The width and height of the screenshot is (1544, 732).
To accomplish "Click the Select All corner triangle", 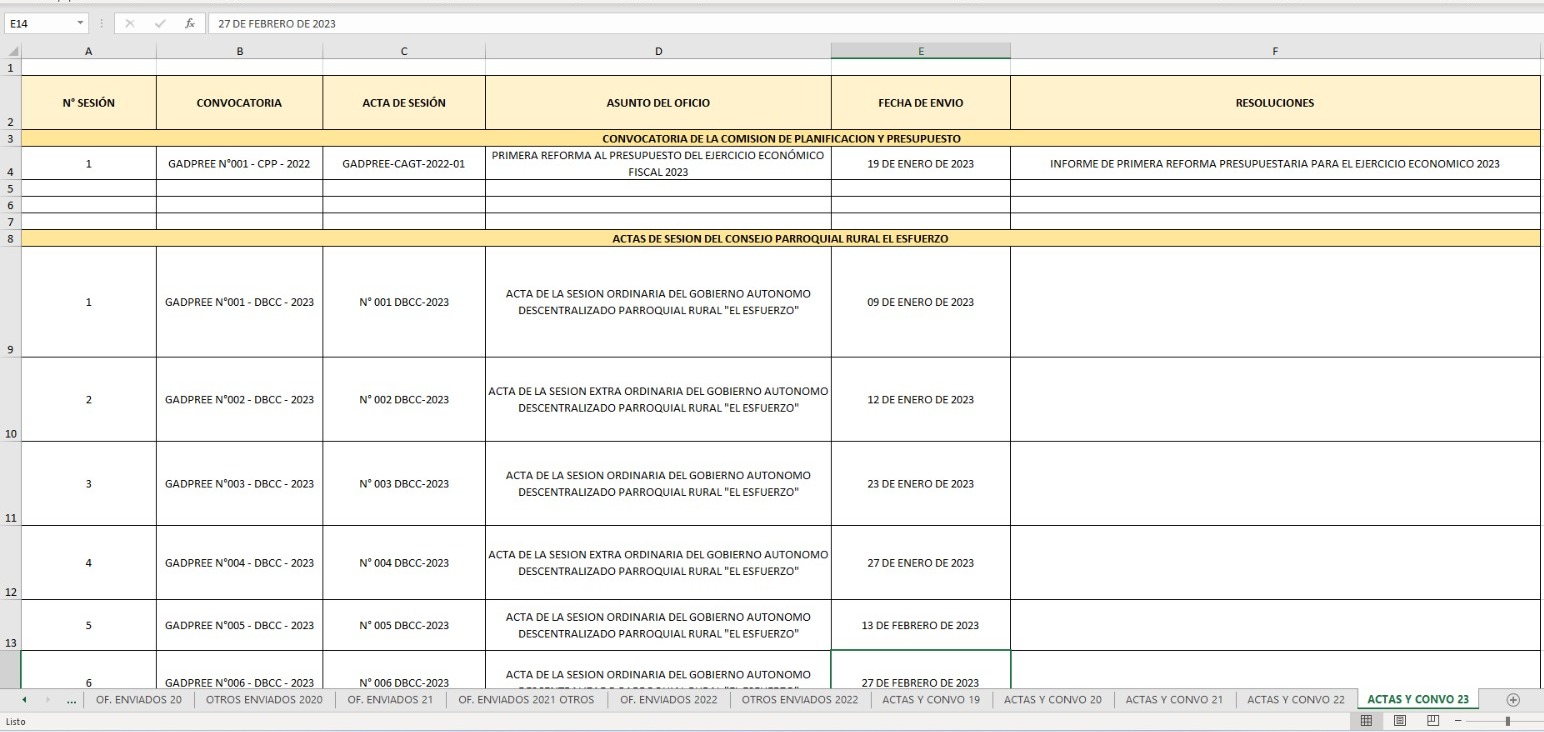I will pyautogui.click(x=11, y=51).
